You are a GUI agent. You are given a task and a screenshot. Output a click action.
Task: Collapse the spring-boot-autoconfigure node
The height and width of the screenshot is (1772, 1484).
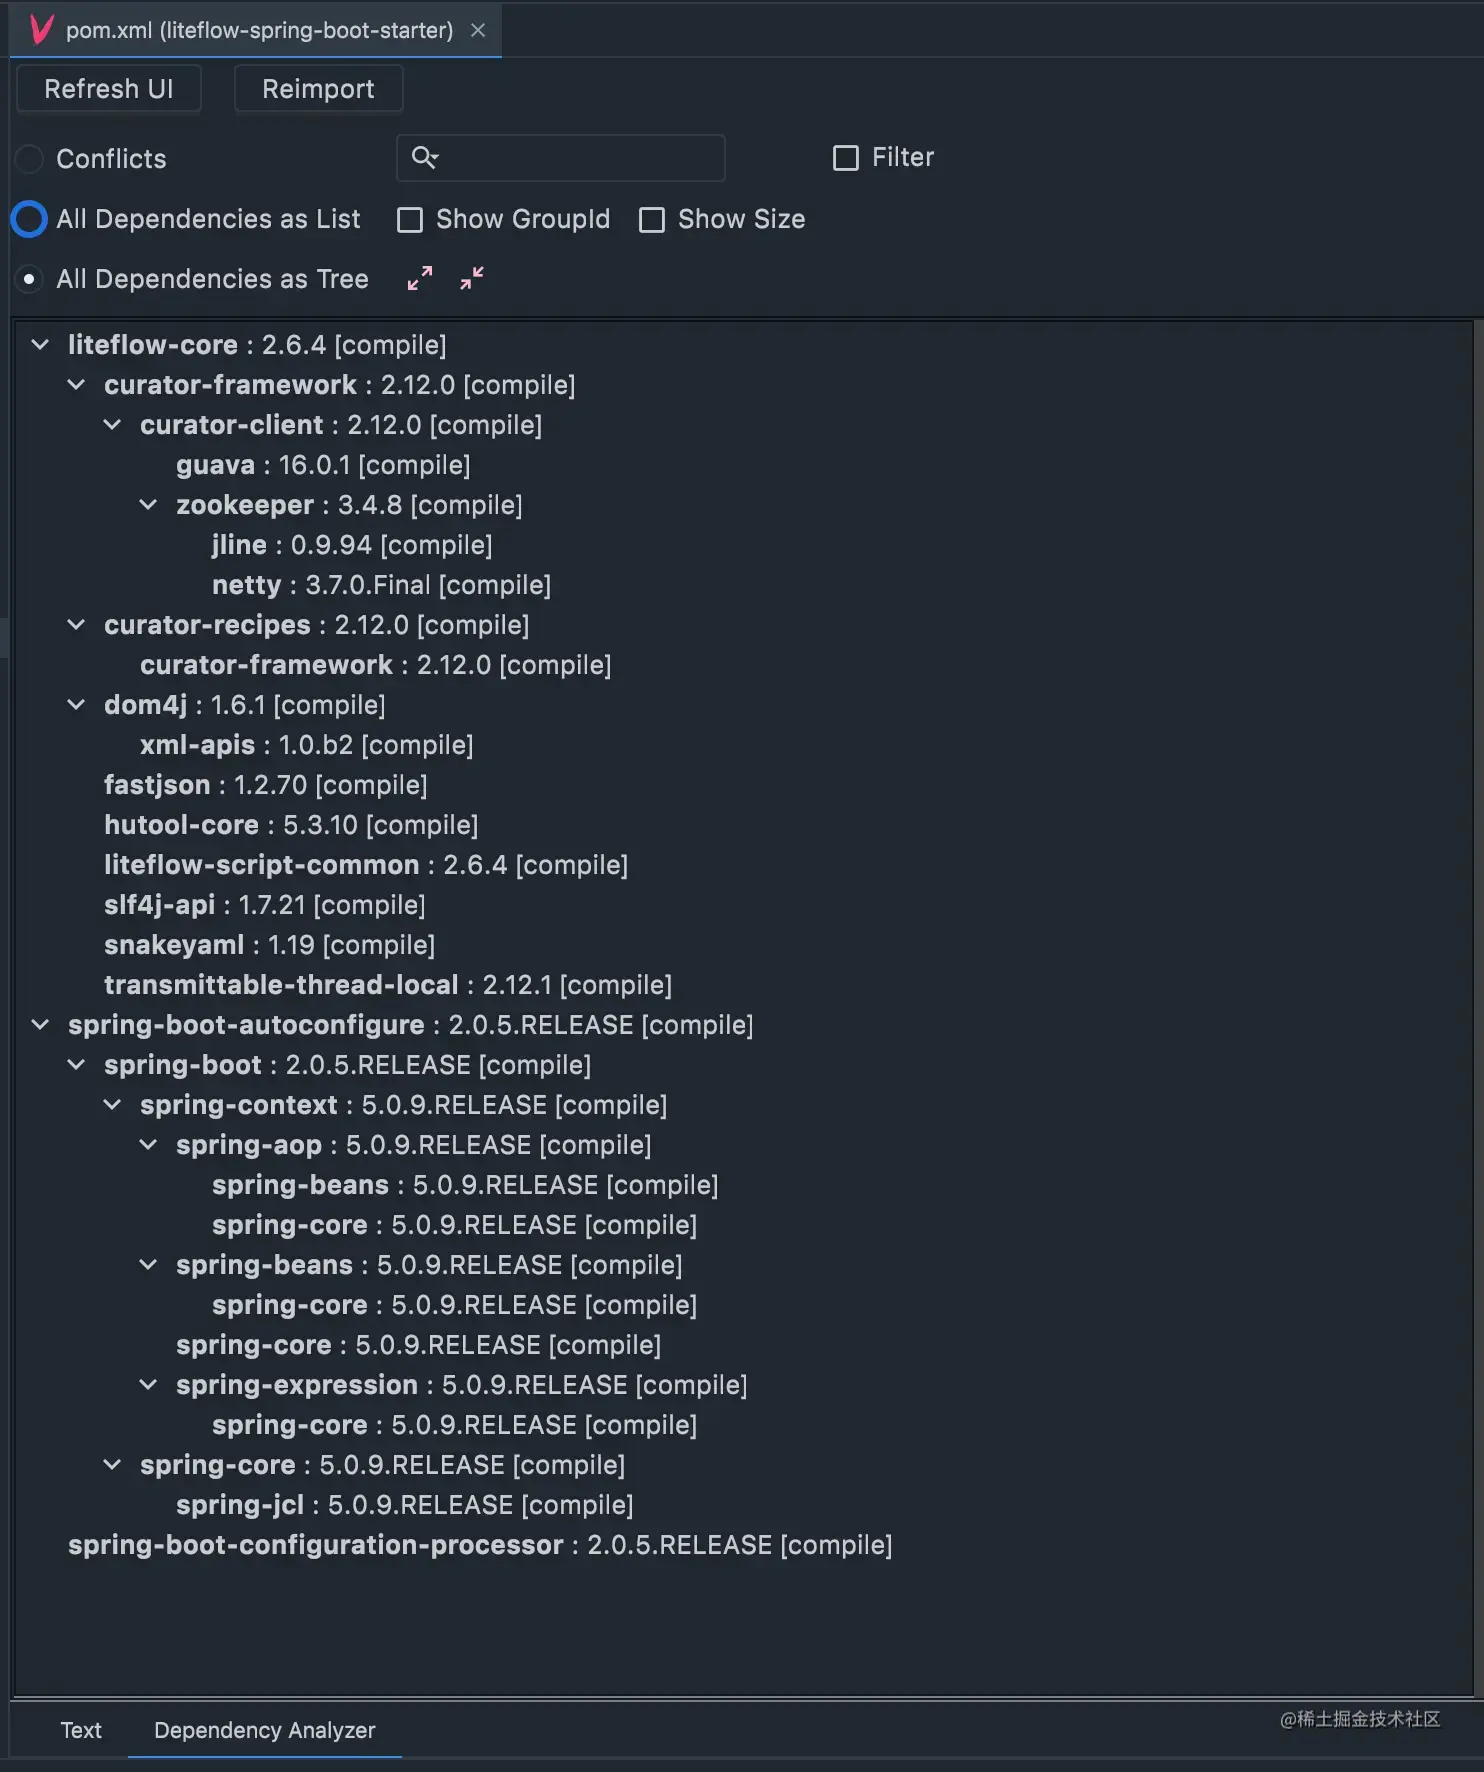[x=40, y=1025]
